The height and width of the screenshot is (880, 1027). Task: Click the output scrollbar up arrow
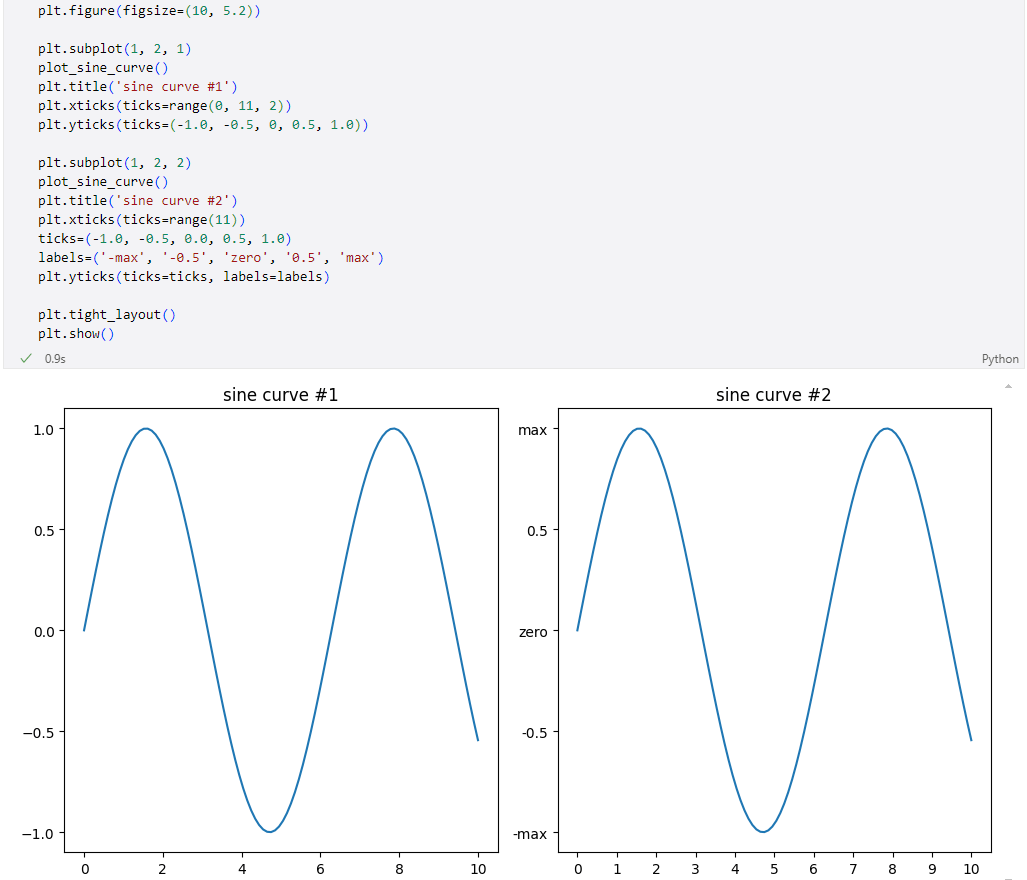[x=1008, y=385]
